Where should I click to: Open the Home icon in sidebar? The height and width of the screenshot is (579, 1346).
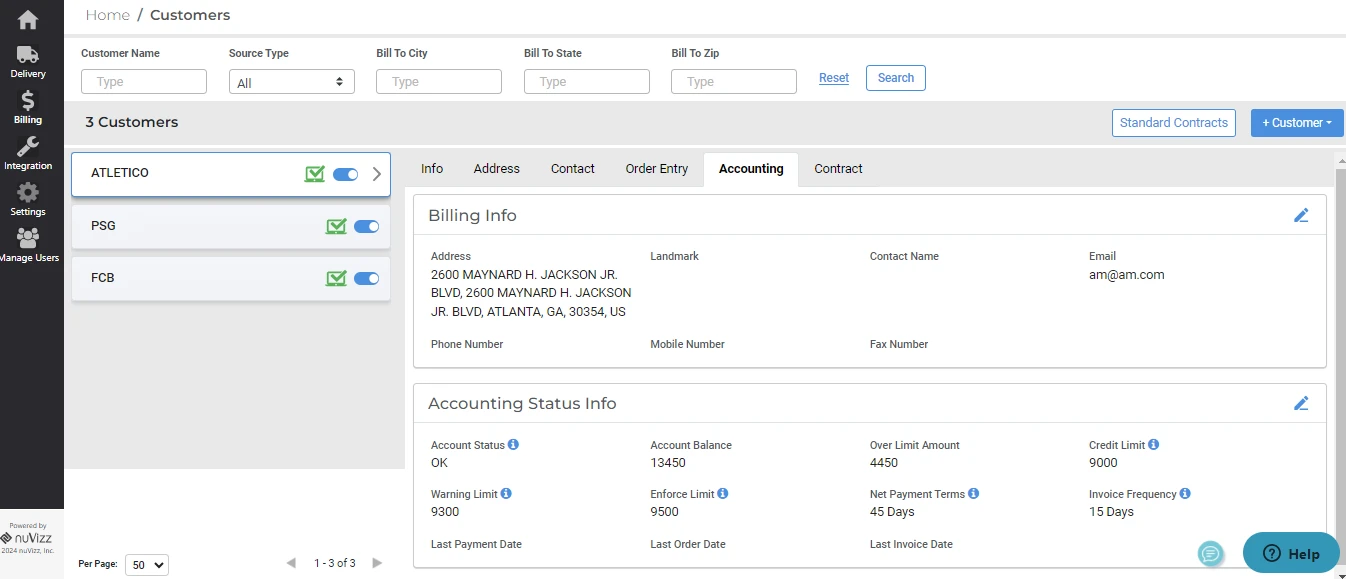pos(28,19)
